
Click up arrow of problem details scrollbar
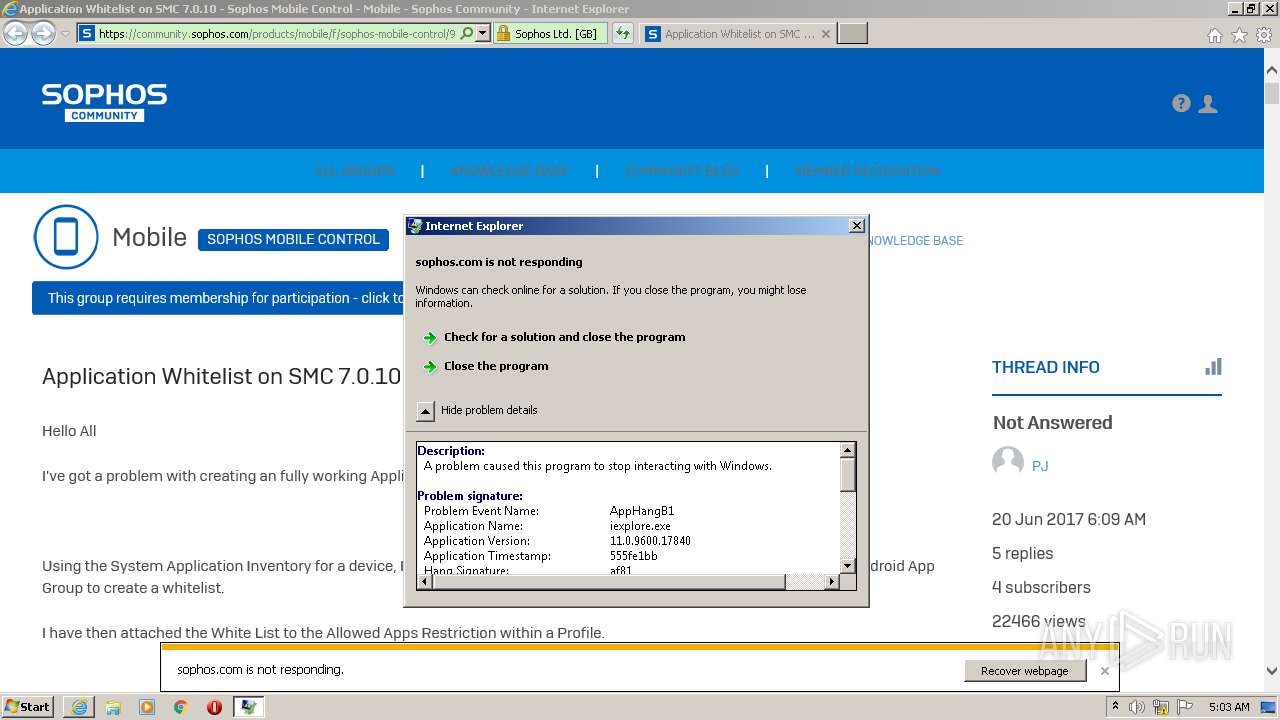(x=847, y=450)
